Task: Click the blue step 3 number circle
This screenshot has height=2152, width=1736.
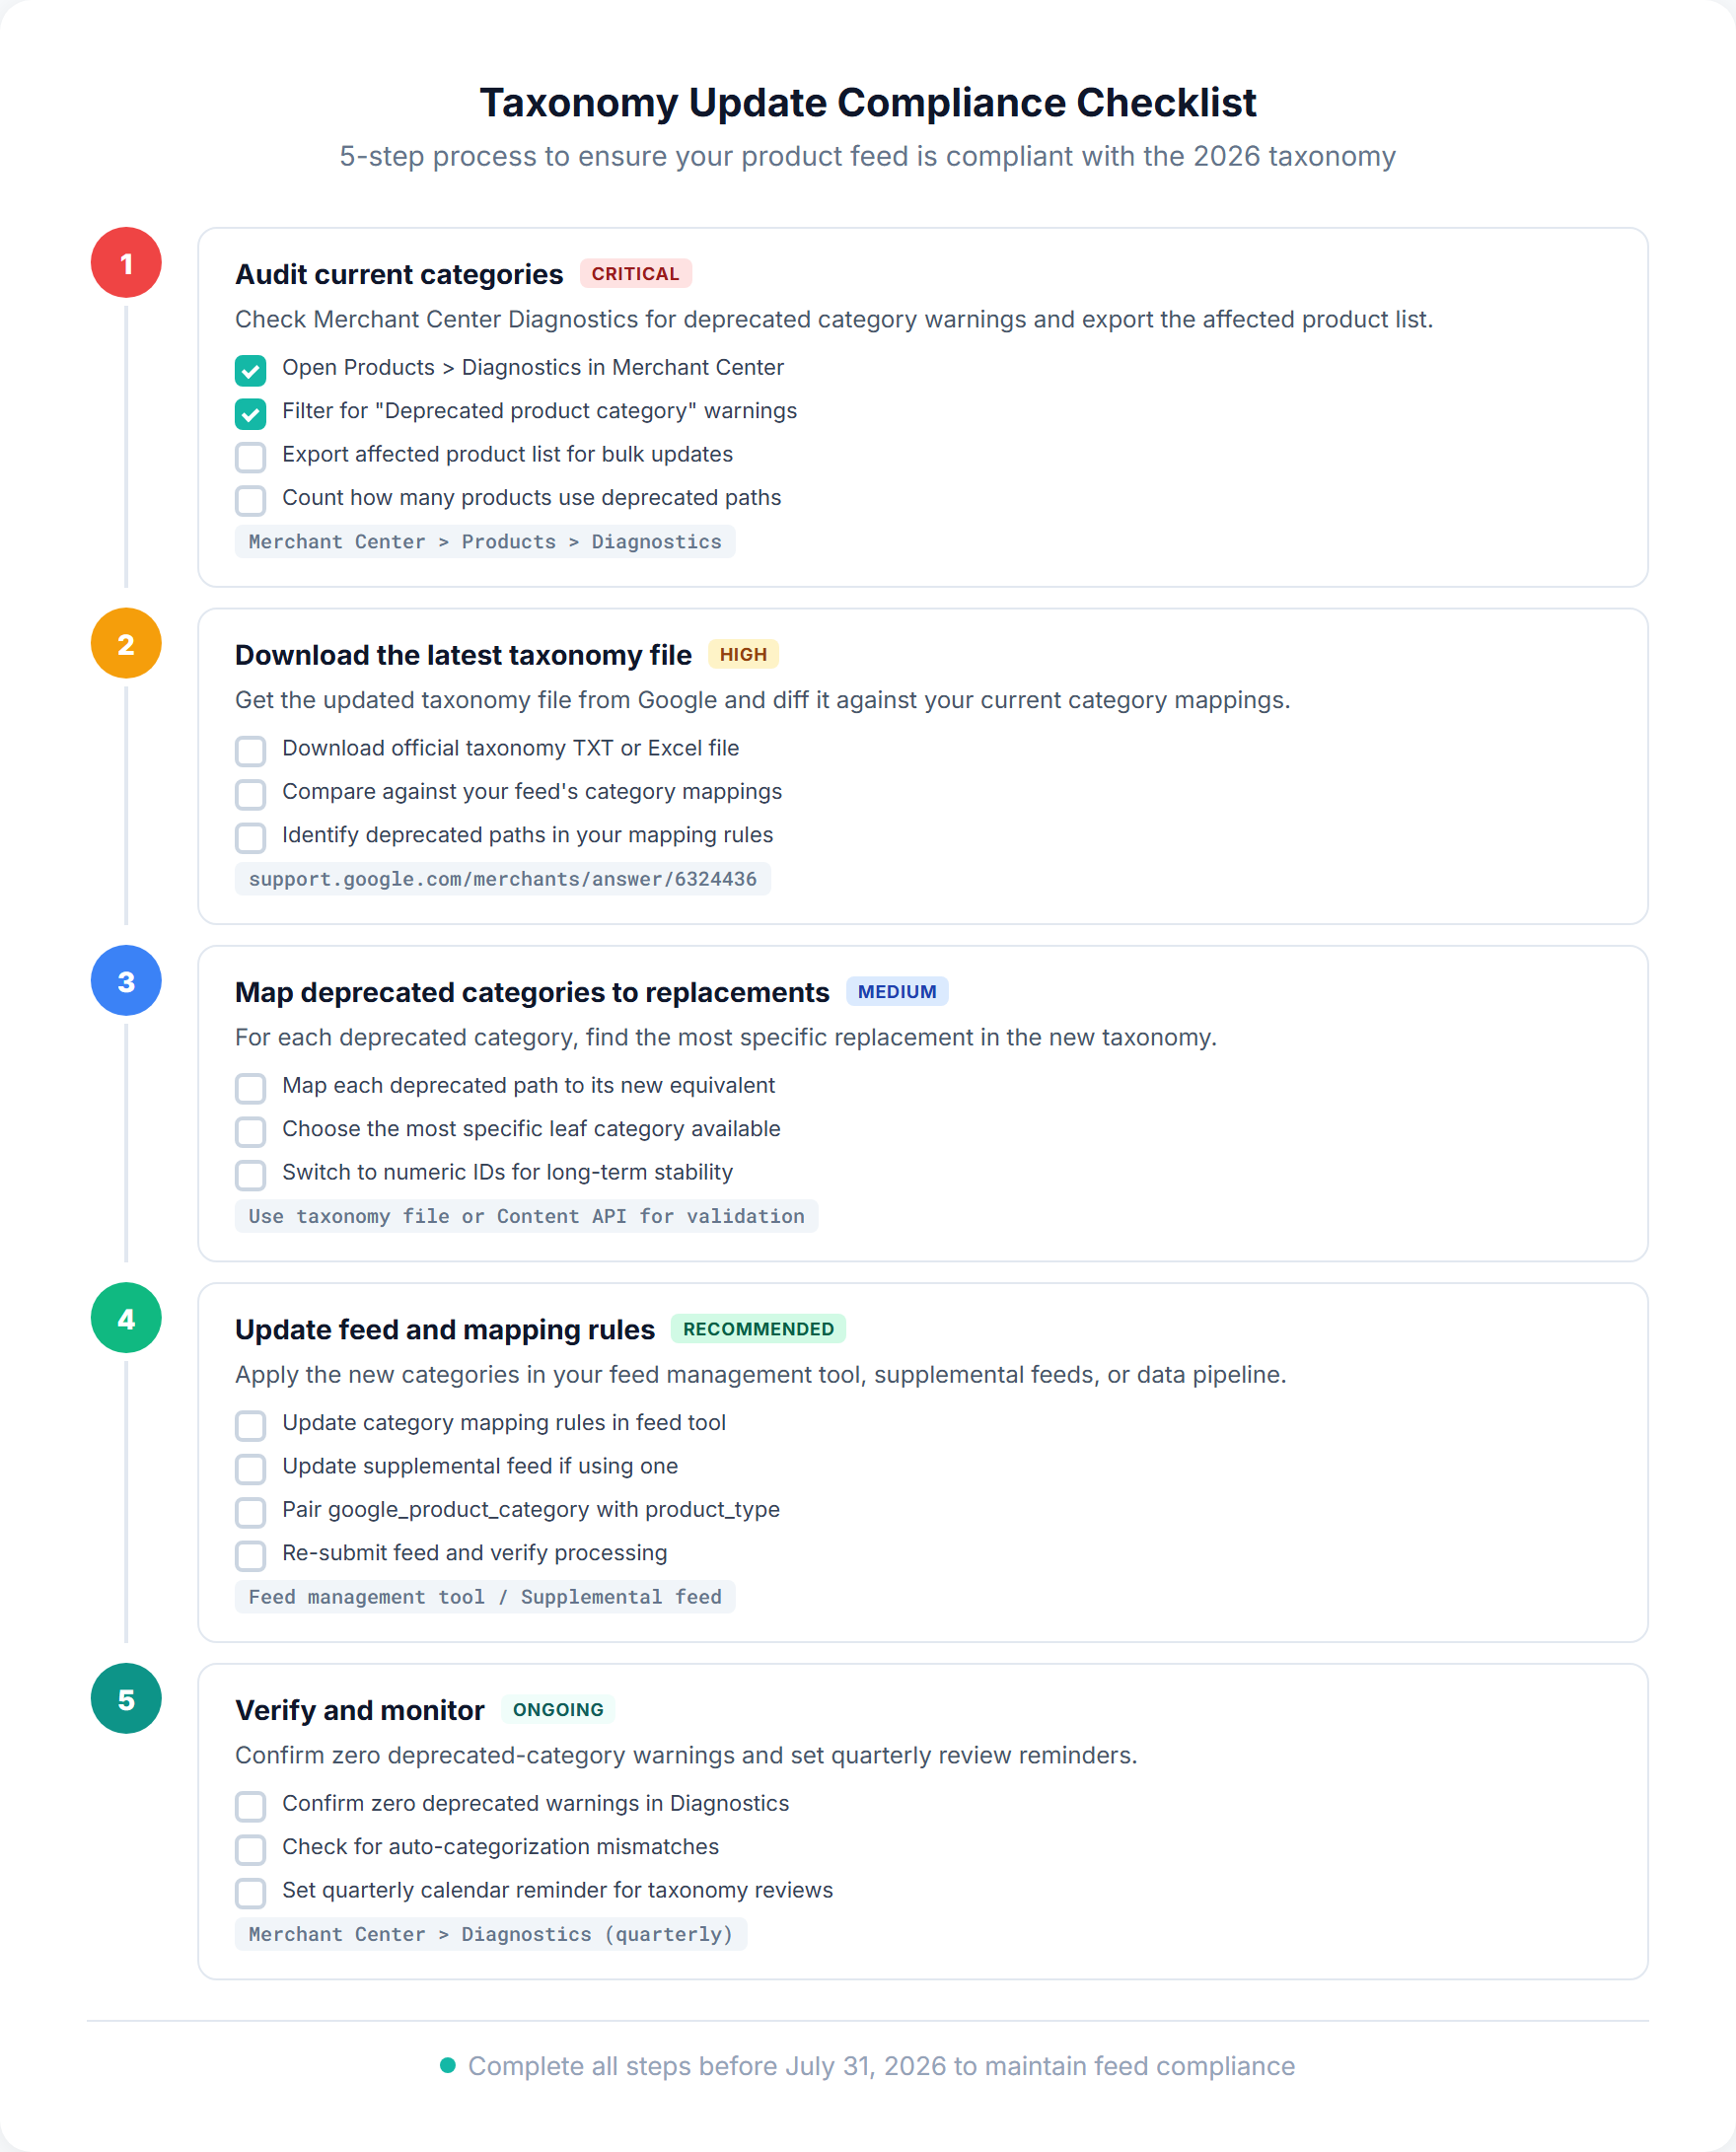Action: coord(126,982)
